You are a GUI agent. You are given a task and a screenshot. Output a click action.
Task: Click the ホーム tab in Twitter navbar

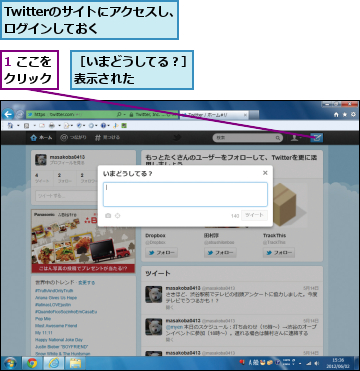(x=41, y=138)
